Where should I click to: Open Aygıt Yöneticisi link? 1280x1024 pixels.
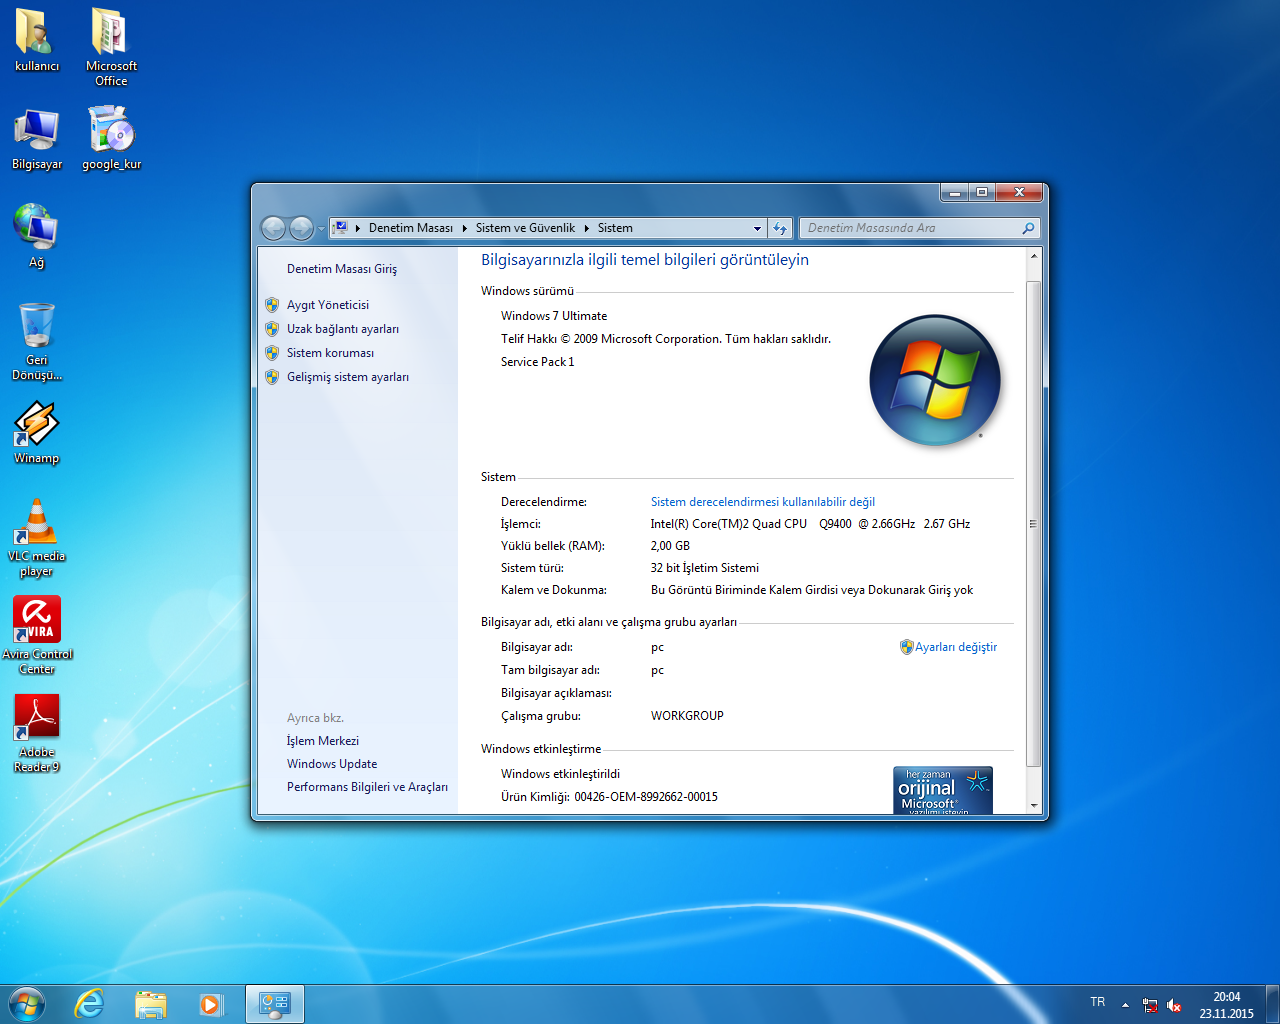click(328, 305)
